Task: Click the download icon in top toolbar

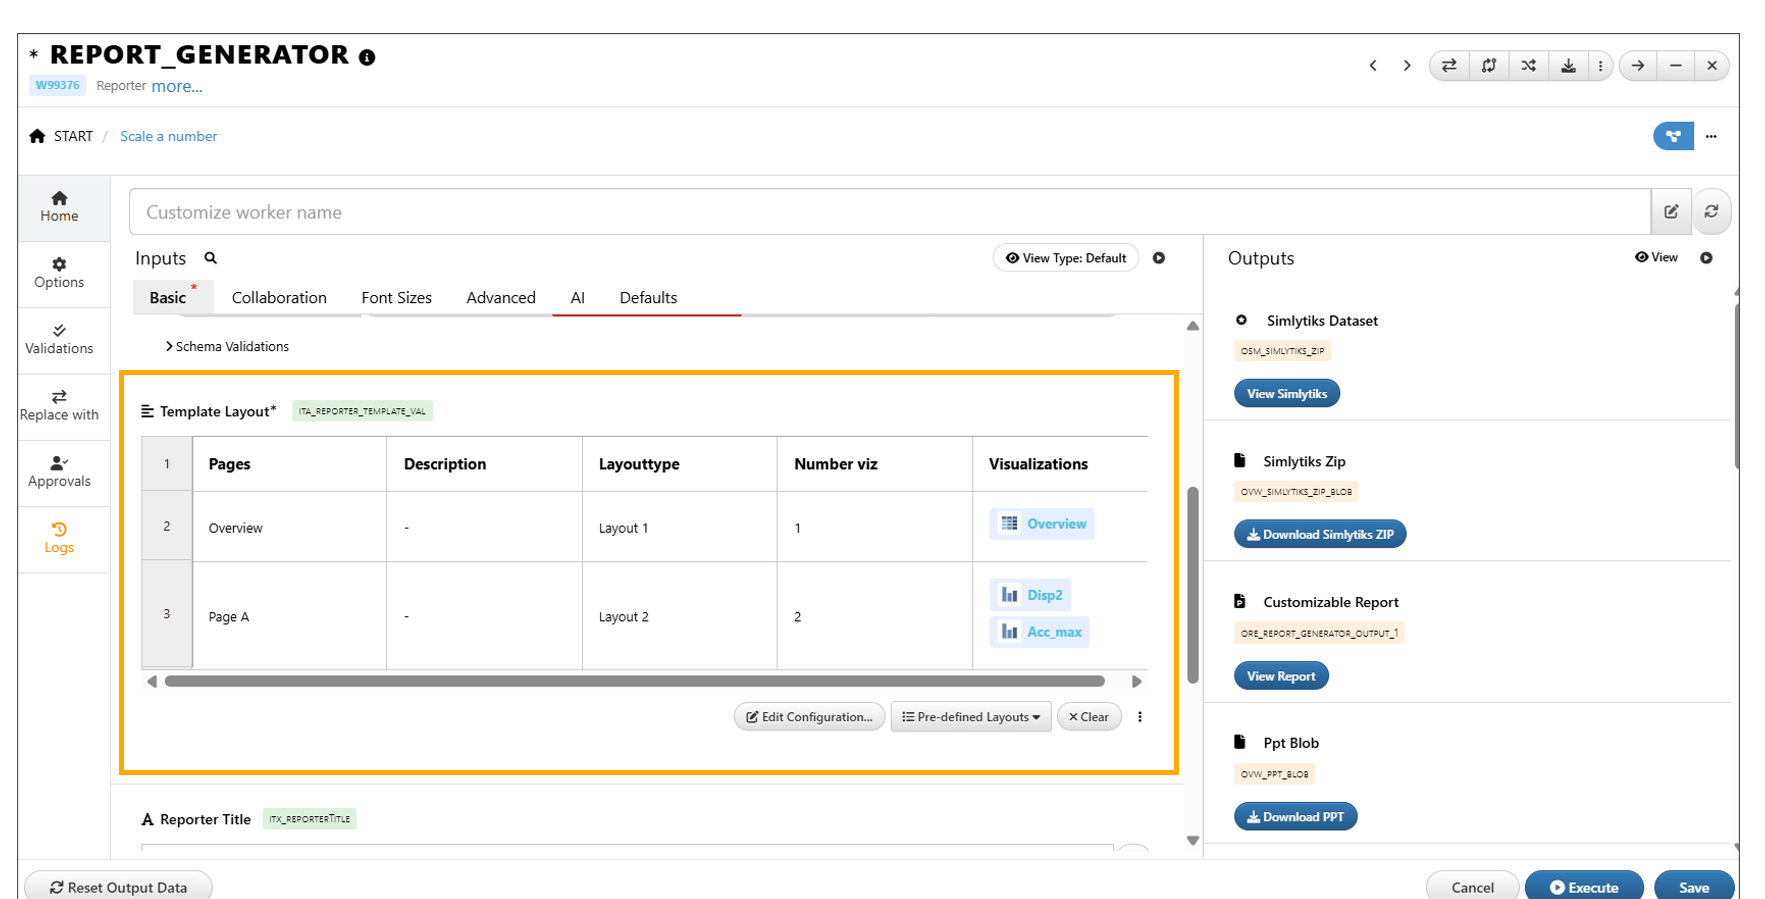Action: coord(1568,66)
